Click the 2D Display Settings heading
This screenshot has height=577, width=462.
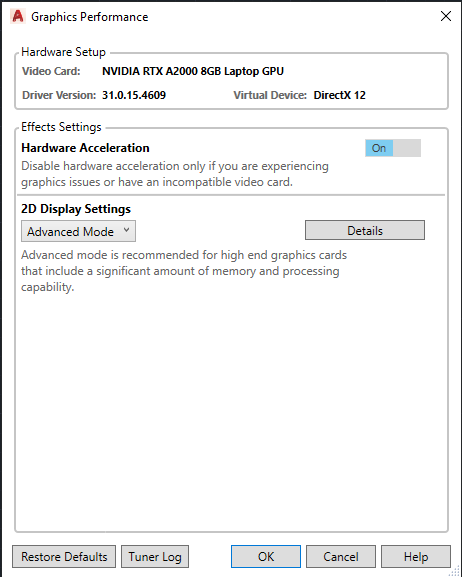tap(76, 209)
